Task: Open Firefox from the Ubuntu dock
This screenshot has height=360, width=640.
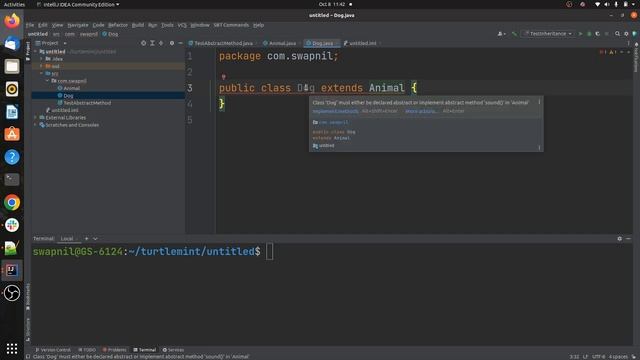Action: 12,20
